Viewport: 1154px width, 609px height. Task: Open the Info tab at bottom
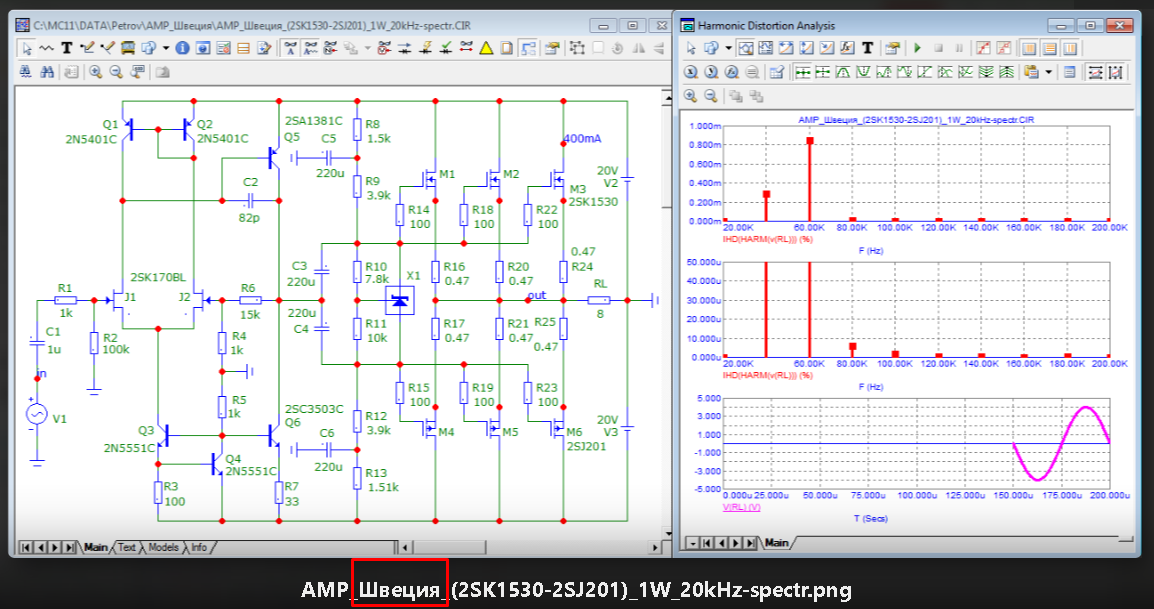pos(199,547)
